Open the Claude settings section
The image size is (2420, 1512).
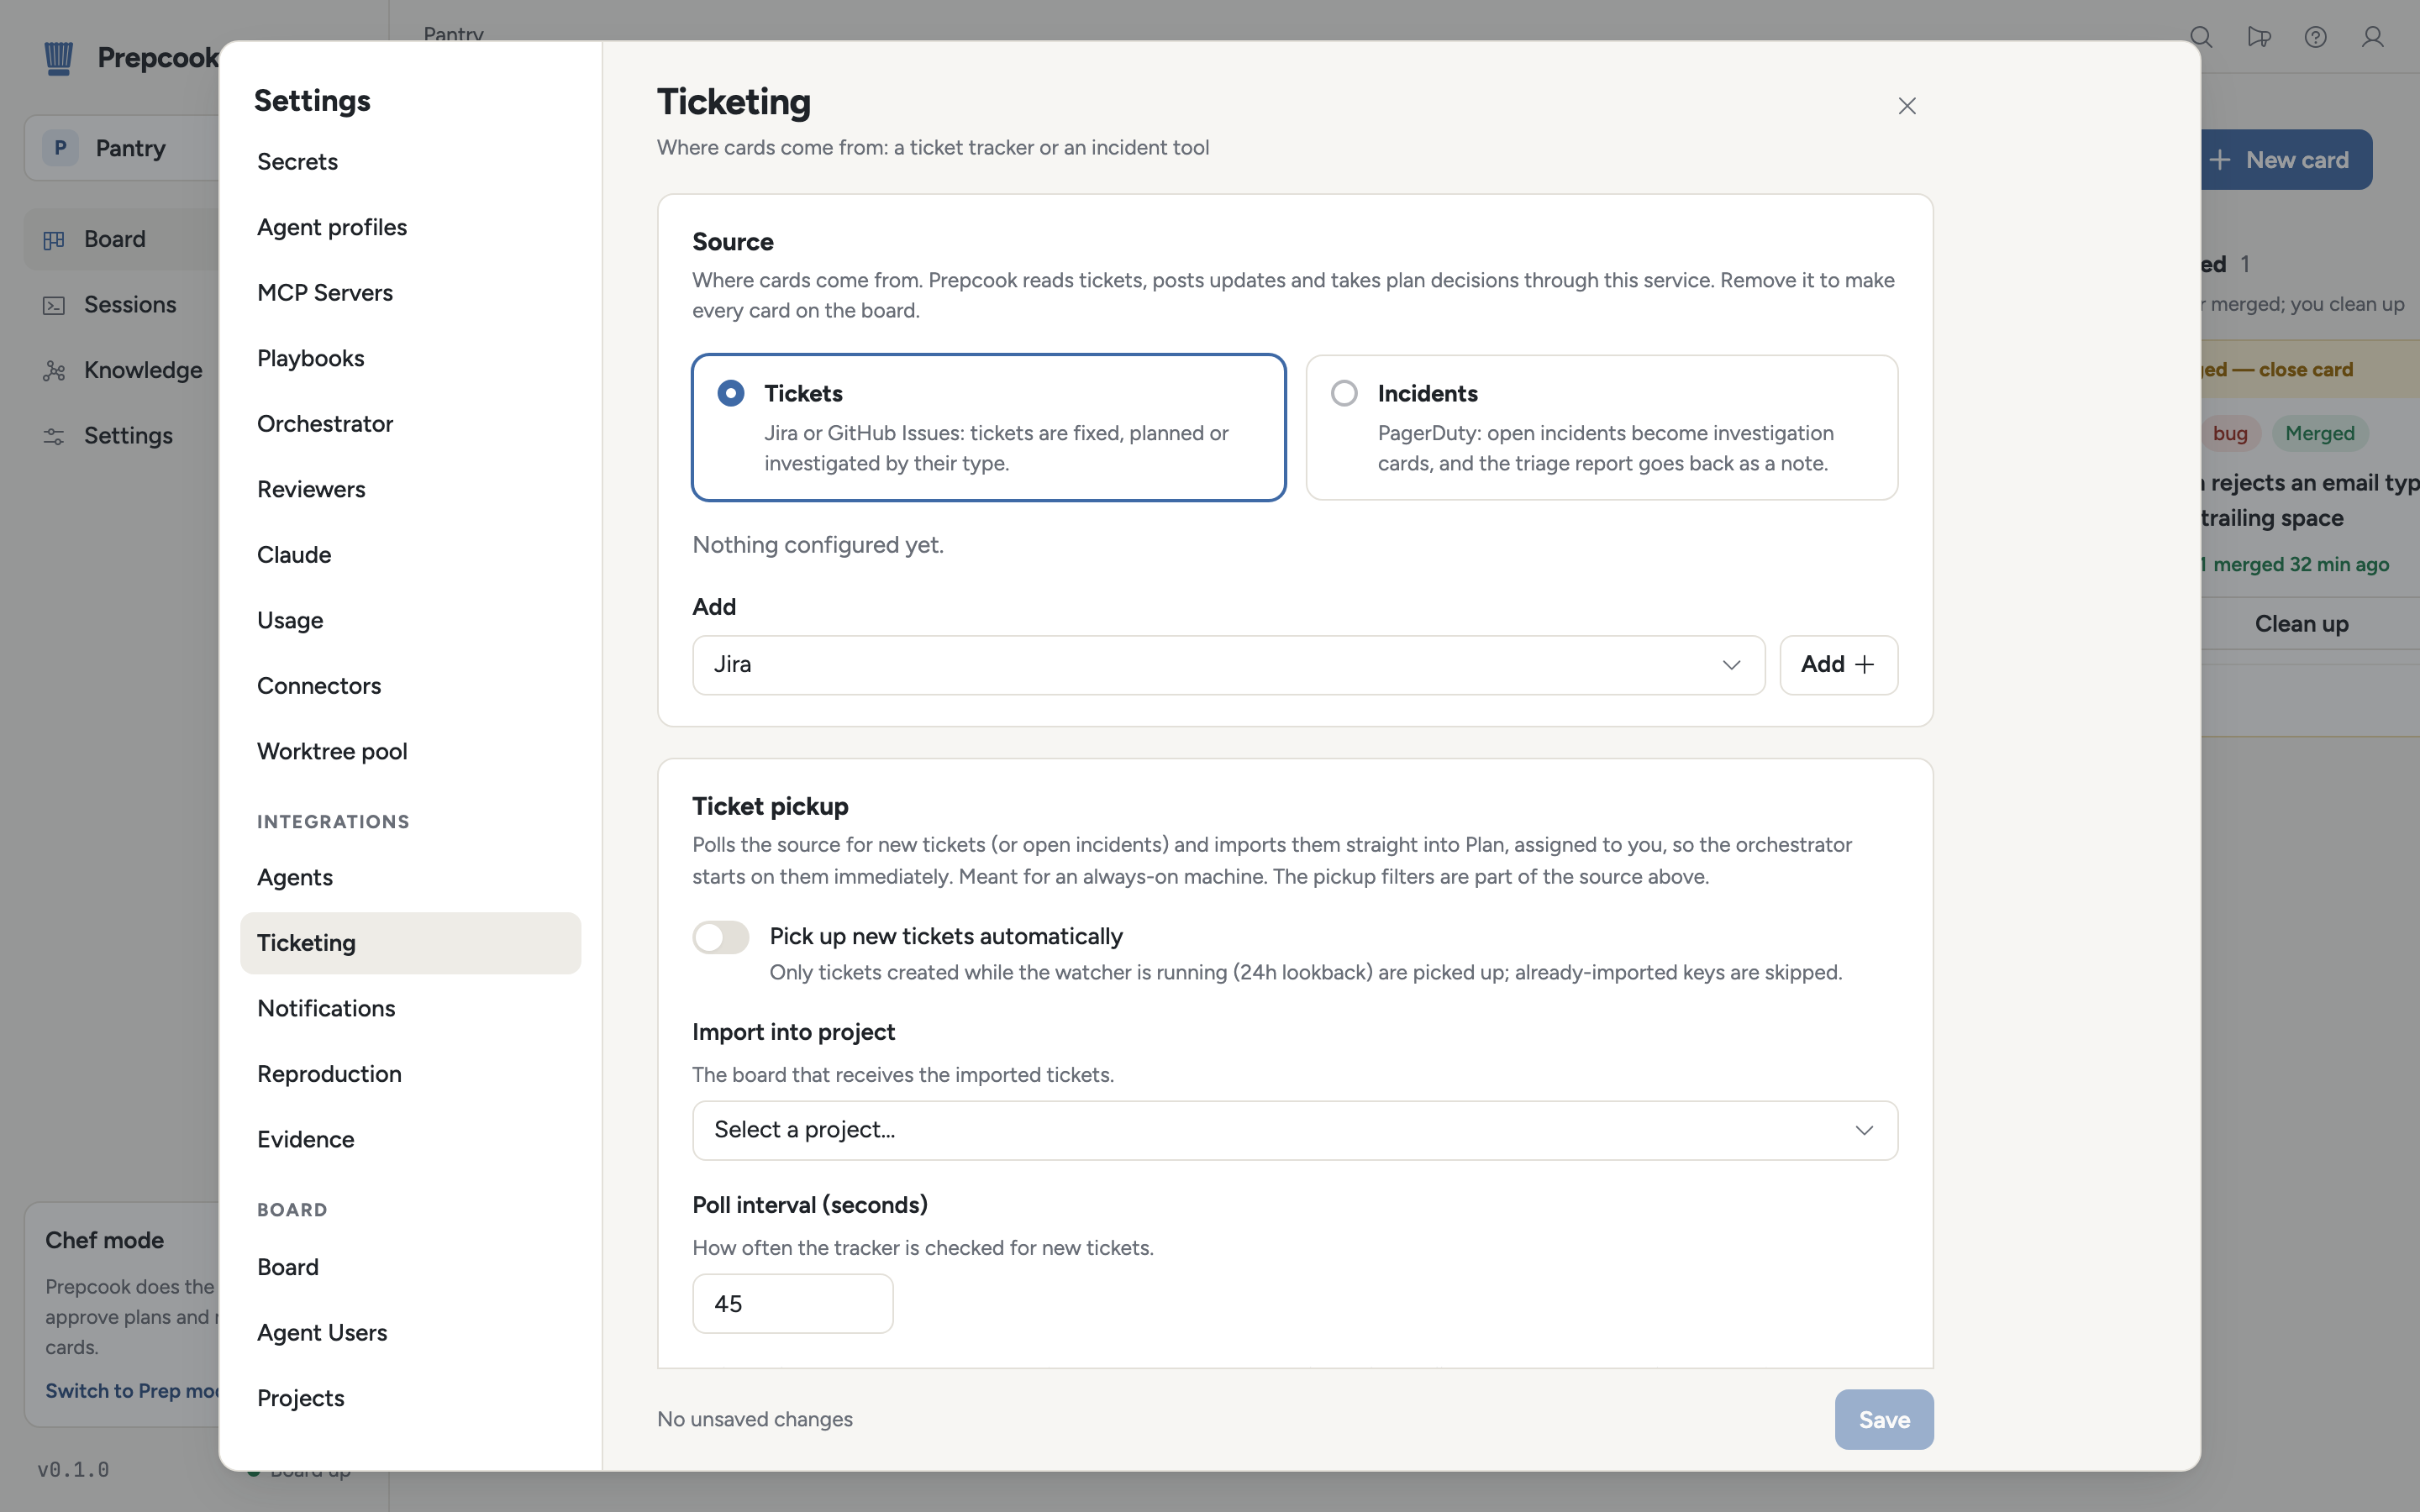point(410,555)
